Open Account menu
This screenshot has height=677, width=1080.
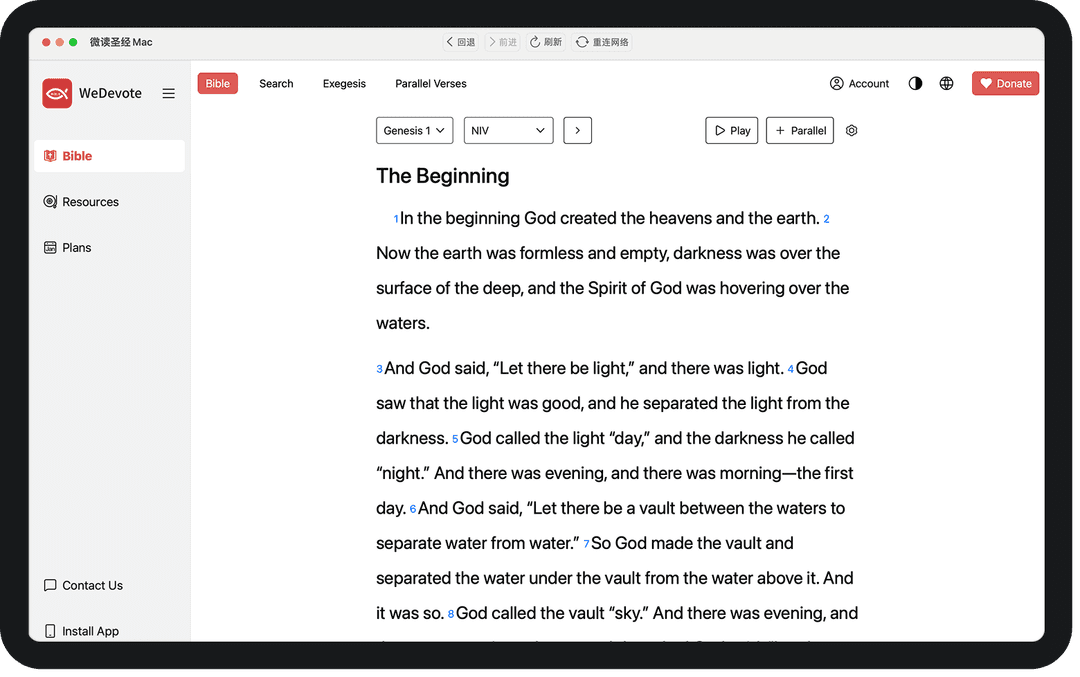[x=859, y=84]
